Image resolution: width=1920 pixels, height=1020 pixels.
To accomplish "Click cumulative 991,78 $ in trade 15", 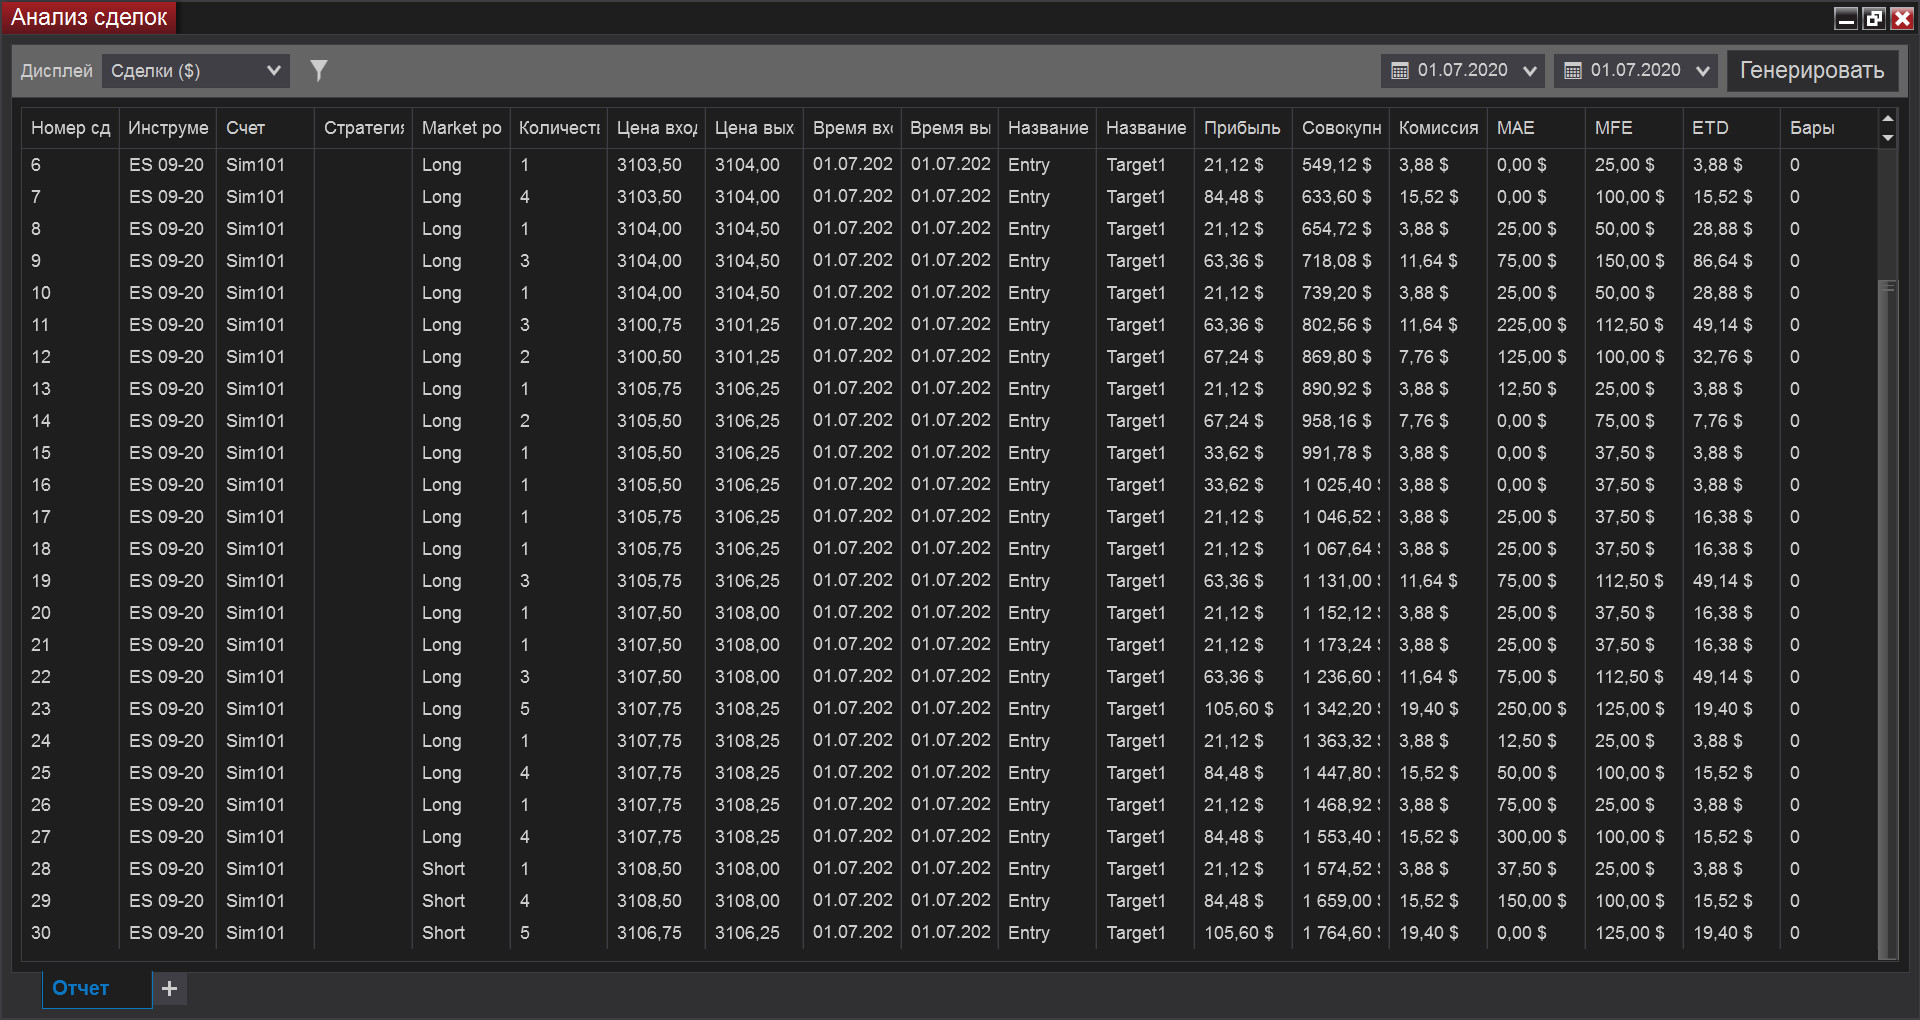I will point(1336,453).
